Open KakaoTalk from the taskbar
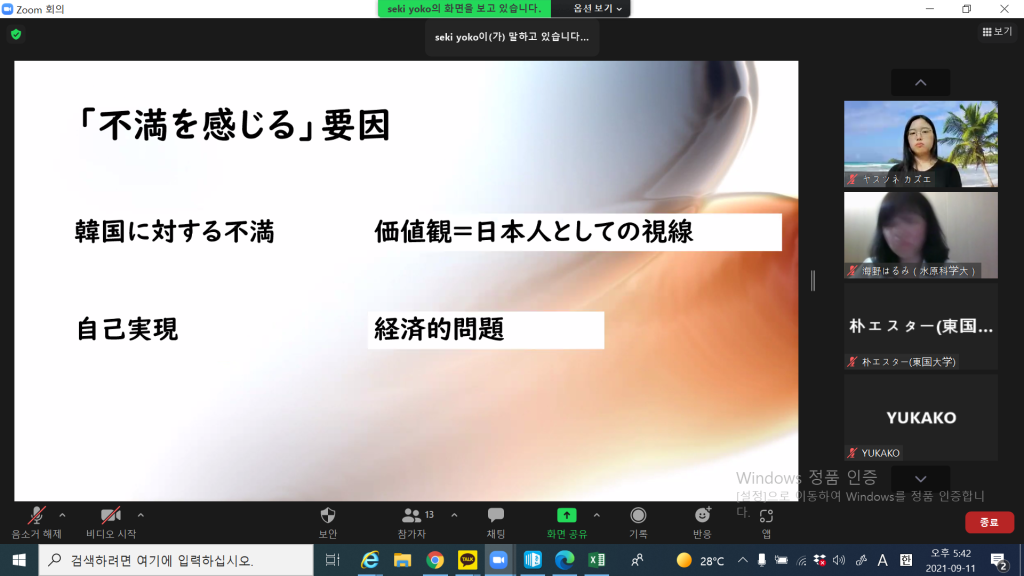This screenshot has height=576, width=1024. (x=467, y=560)
